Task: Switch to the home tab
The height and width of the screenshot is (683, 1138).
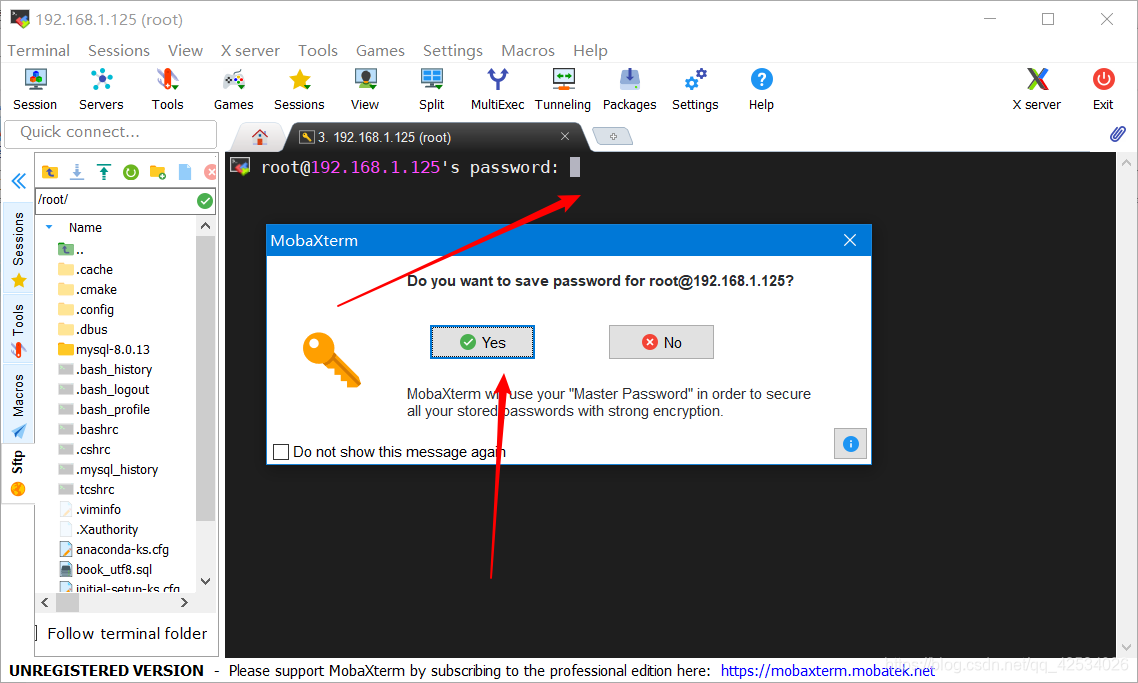Action: 260,136
